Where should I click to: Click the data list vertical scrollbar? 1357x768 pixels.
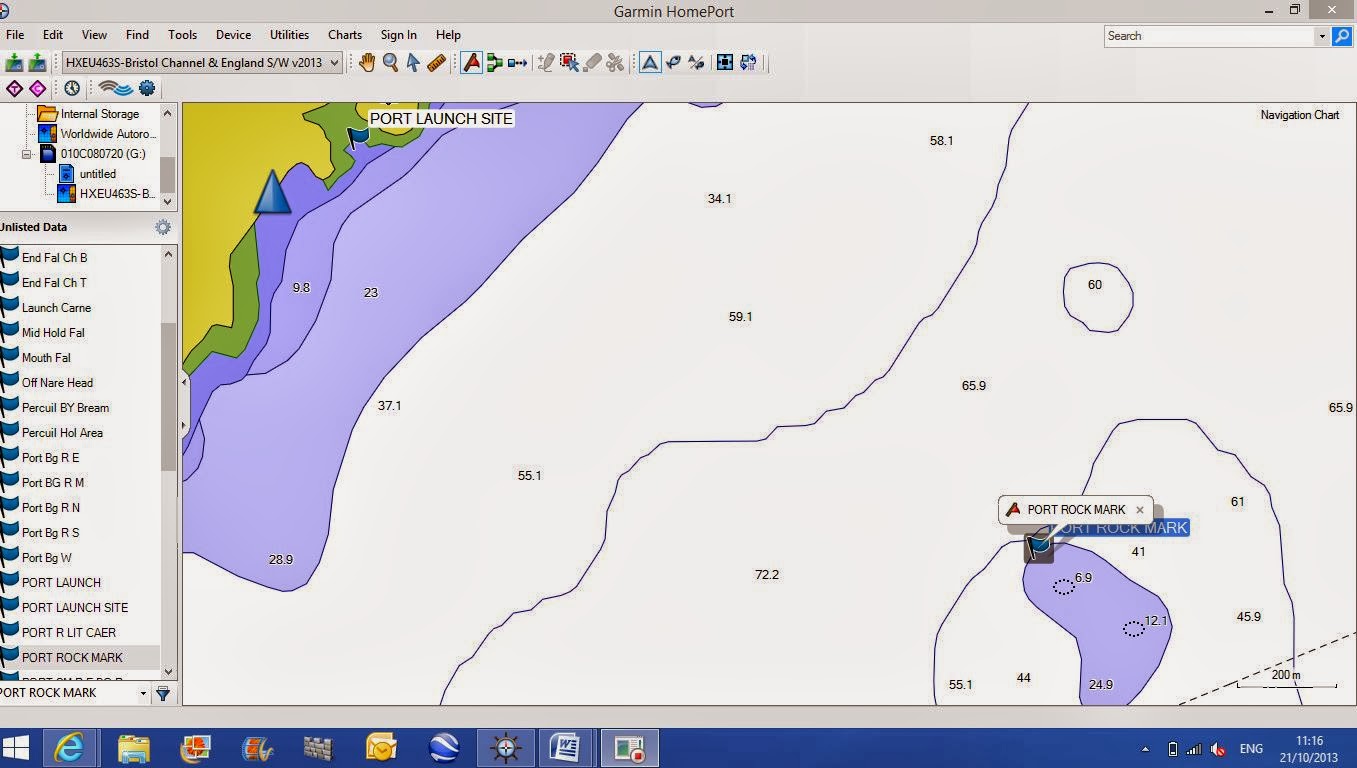click(x=168, y=395)
